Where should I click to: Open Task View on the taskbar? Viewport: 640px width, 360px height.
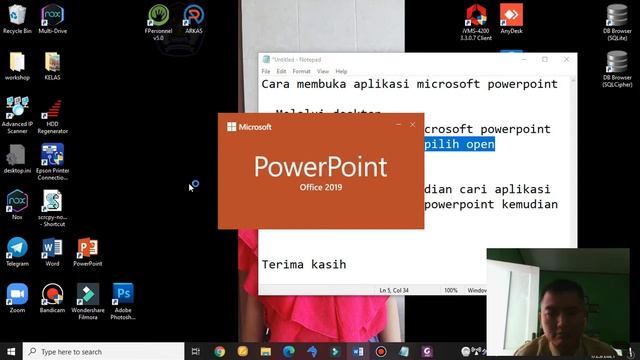pos(196,351)
